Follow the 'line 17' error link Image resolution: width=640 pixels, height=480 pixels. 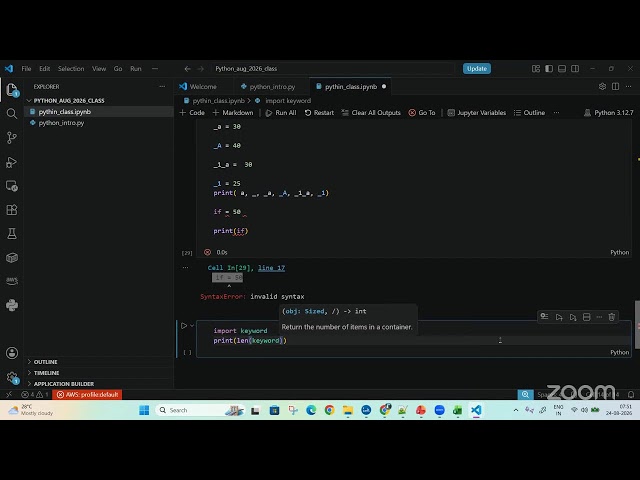coord(271,268)
